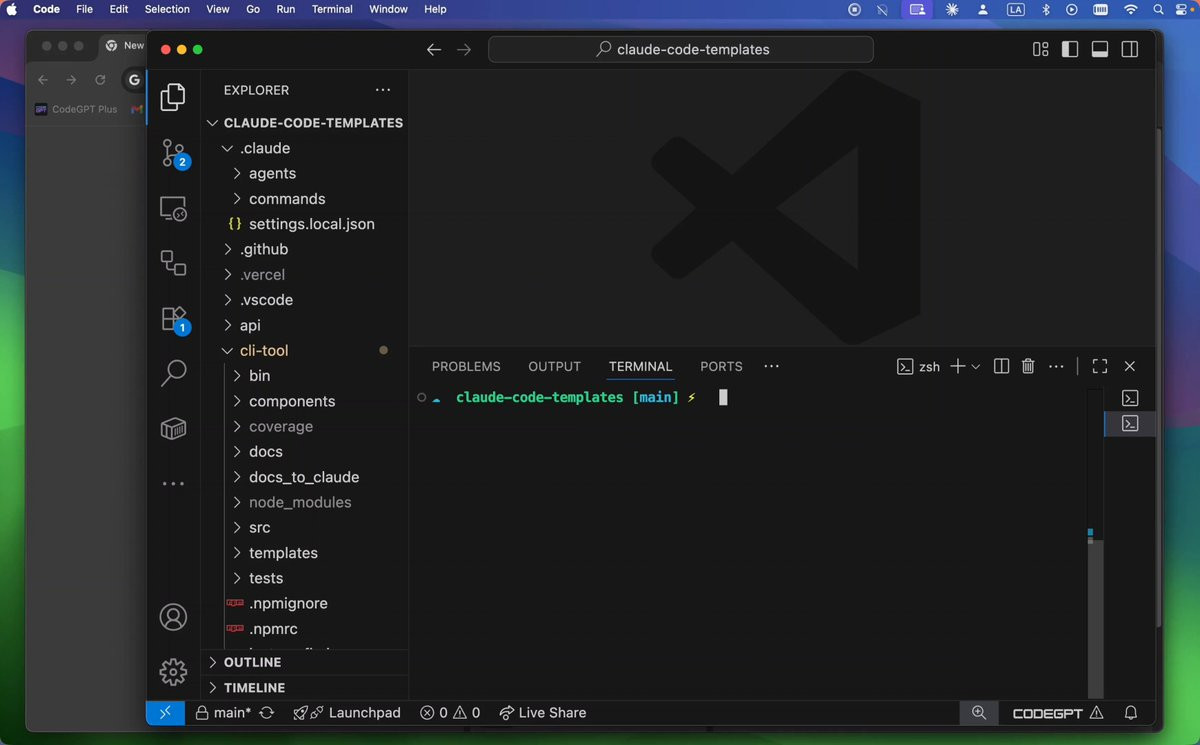The width and height of the screenshot is (1200, 745).
Task: Switch to the PROBLEMS tab
Action: pyautogui.click(x=466, y=367)
